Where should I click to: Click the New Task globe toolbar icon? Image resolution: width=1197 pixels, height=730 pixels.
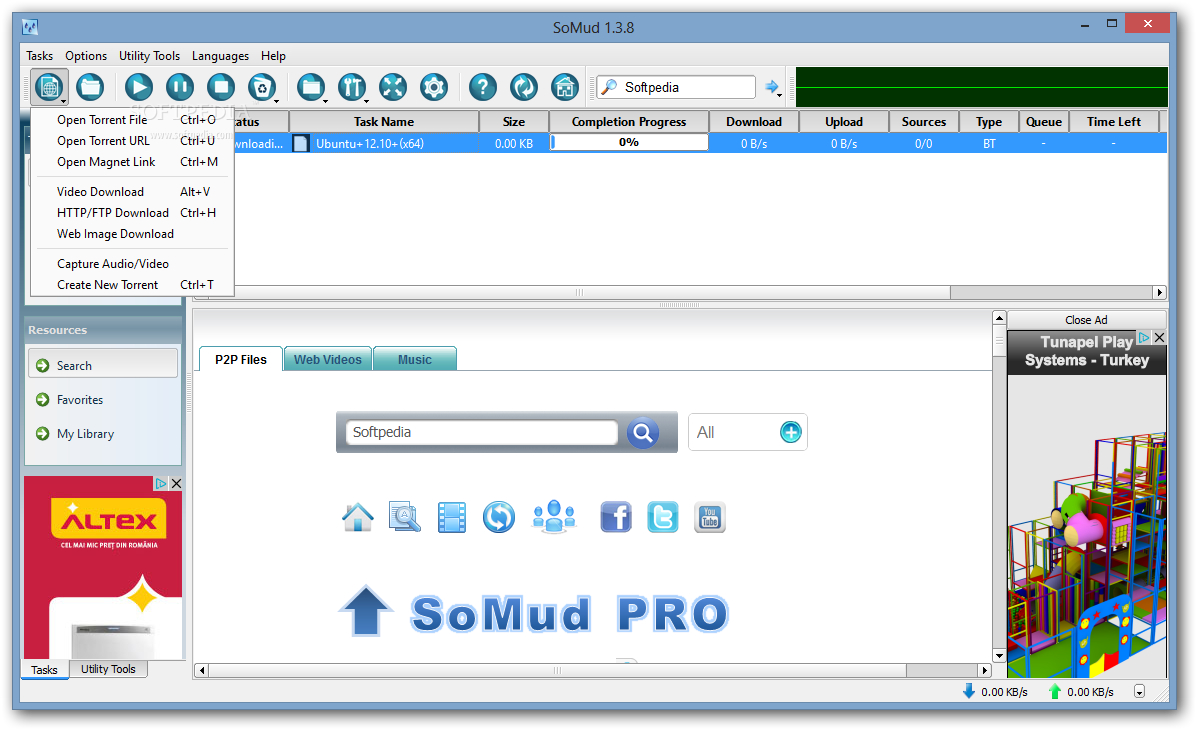click(x=48, y=87)
